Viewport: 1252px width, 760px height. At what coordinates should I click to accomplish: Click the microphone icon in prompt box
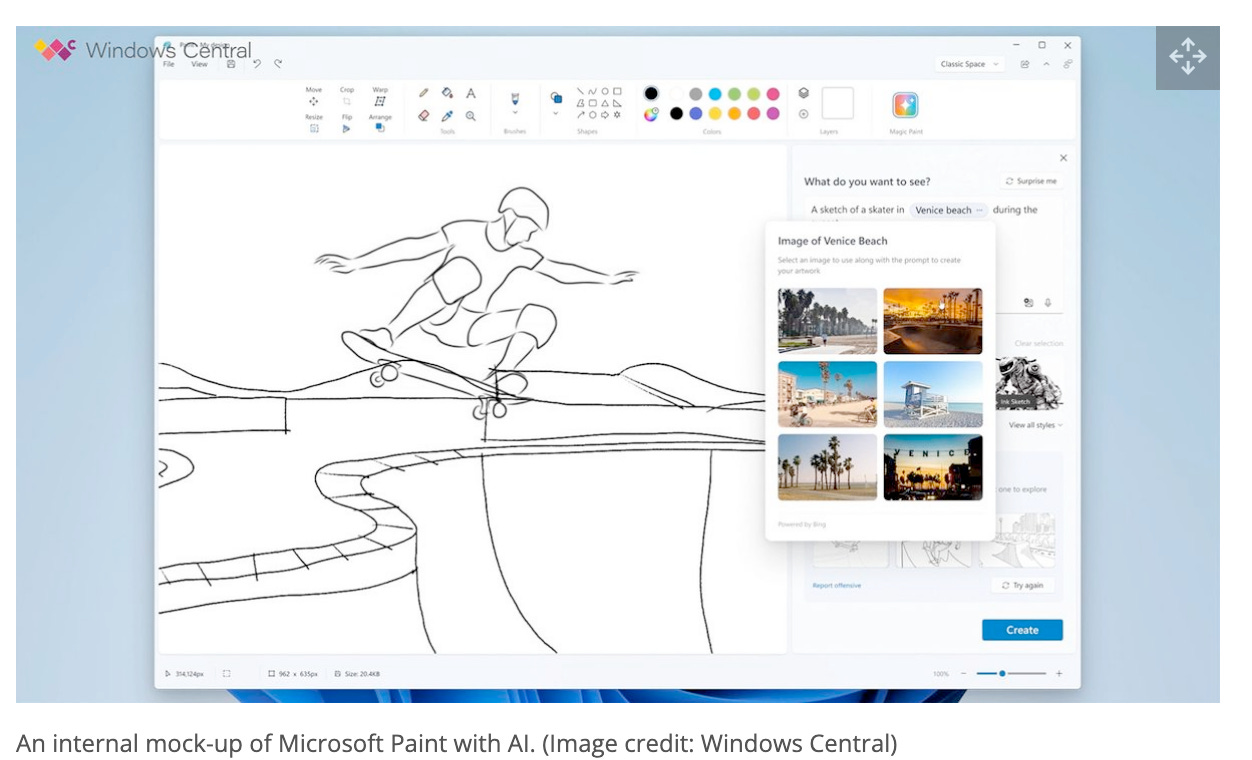click(x=1048, y=302)
